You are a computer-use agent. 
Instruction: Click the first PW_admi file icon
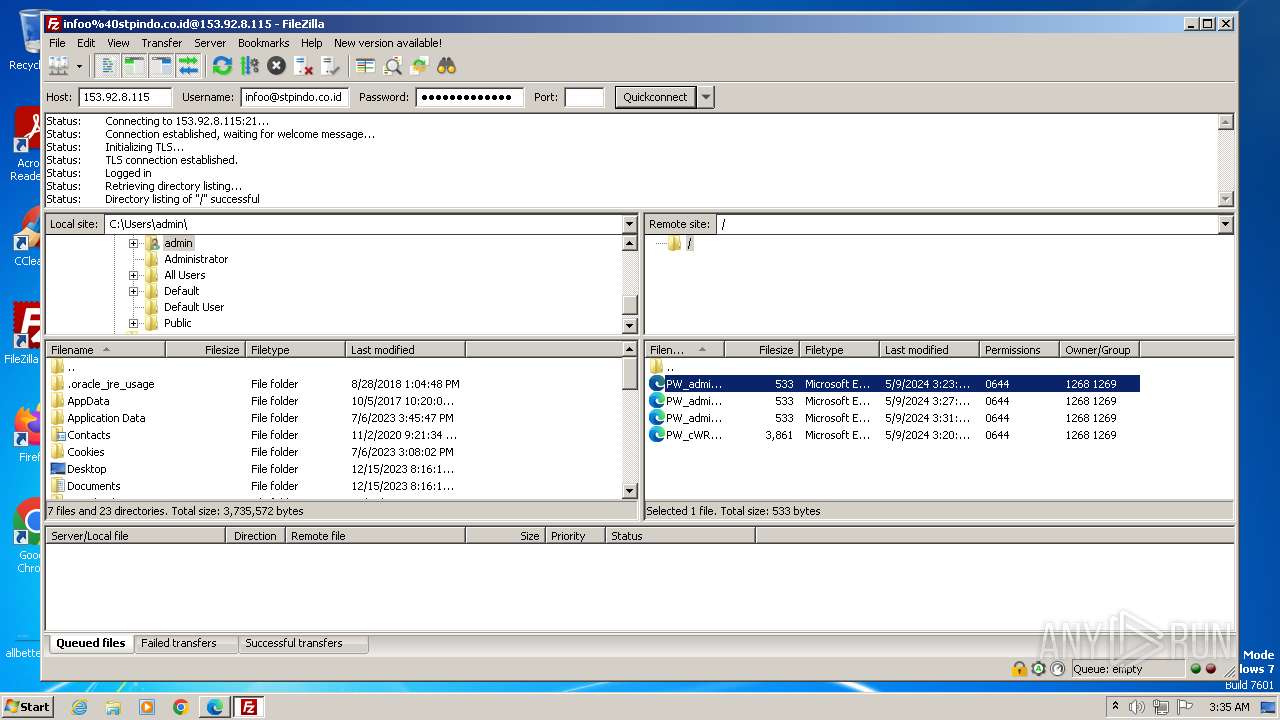click(x=657, y=384)
